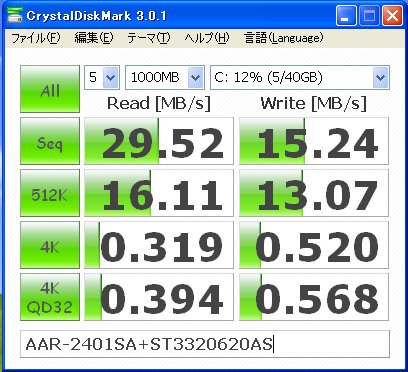Click the Seq write result 15.24
Screen dimensions: 408x372
pos(314,141)
